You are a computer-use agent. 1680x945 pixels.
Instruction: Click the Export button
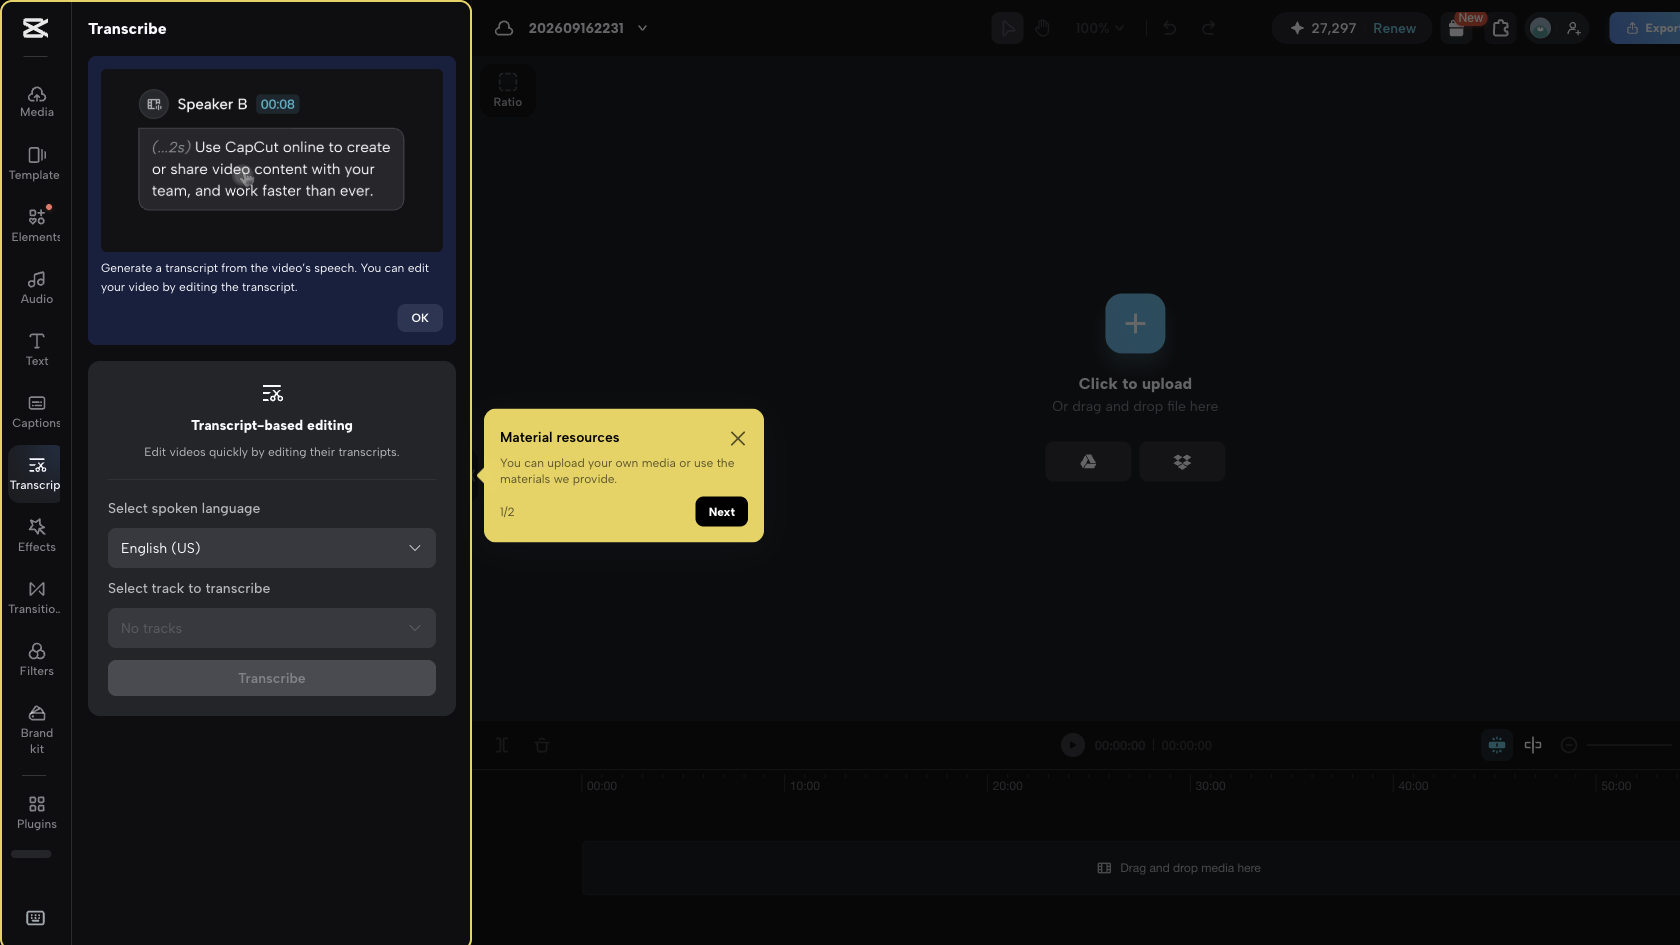(x=1646, y=28)
